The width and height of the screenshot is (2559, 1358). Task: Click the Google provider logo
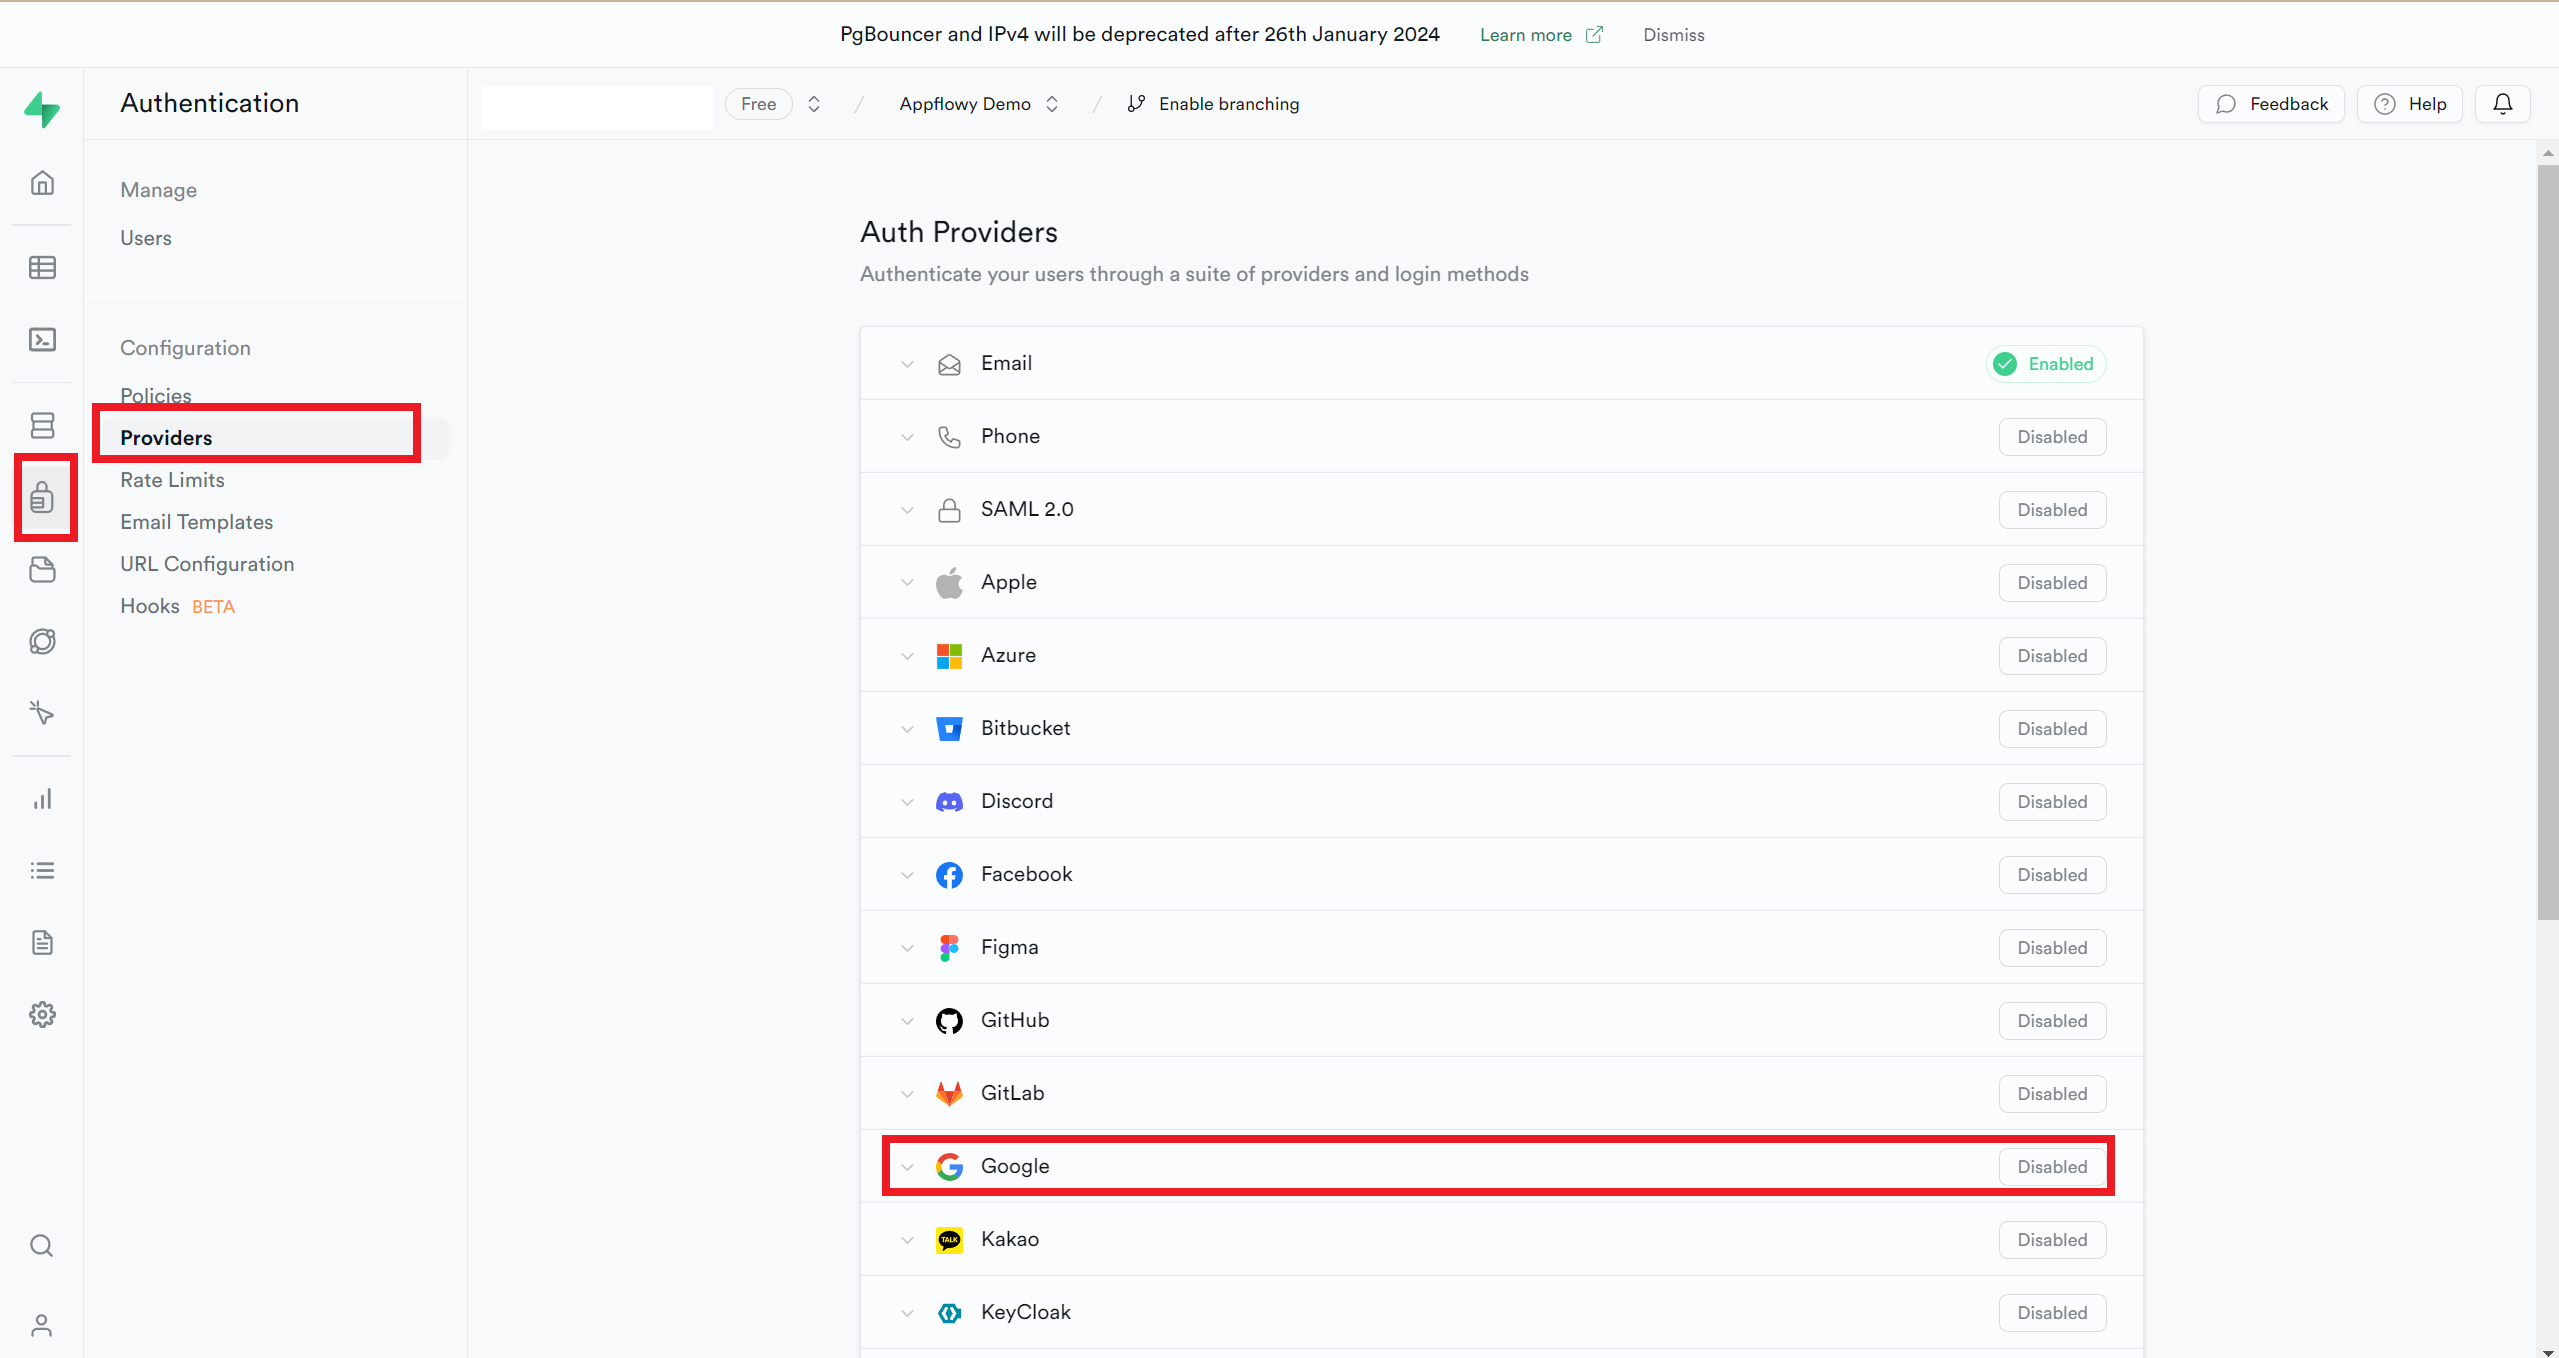[949, 1167]
